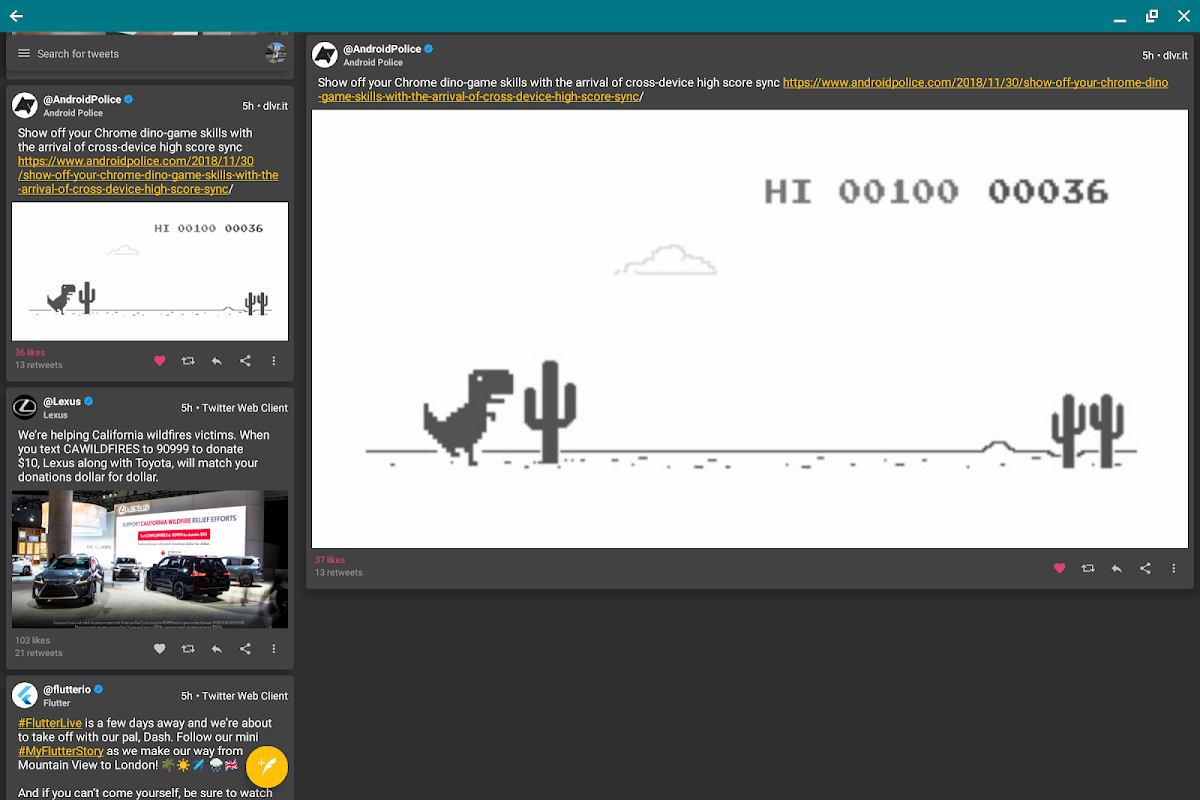Share the Lexus tweet
This screenshot has width=1200, height=800.
(x=245, y=648)
